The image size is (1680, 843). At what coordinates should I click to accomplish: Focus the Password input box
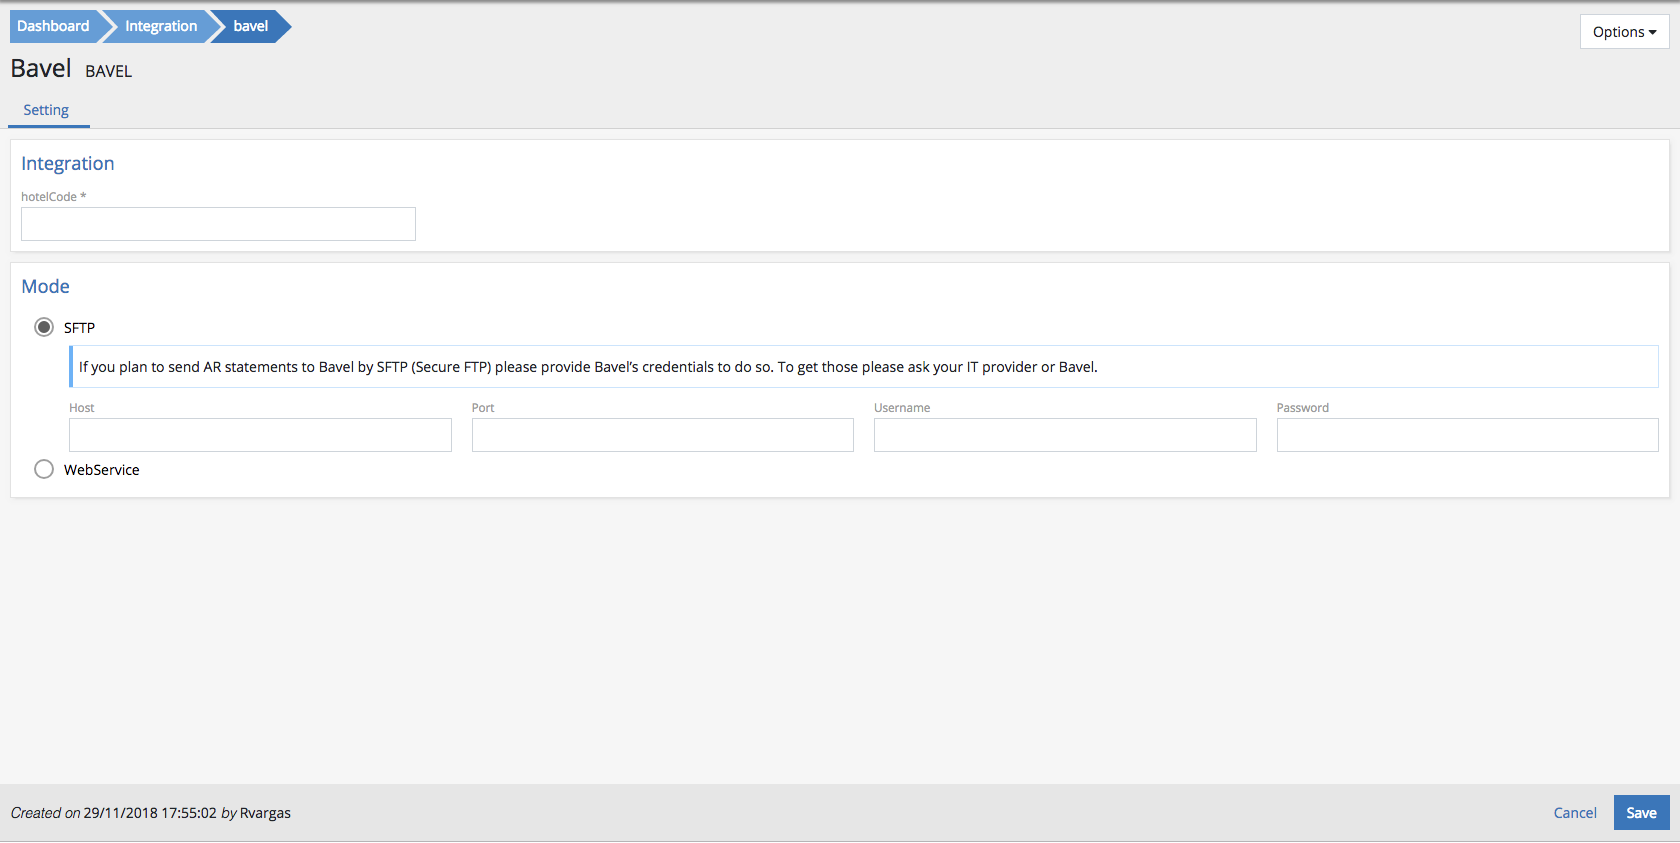[x=1467, y=435]
